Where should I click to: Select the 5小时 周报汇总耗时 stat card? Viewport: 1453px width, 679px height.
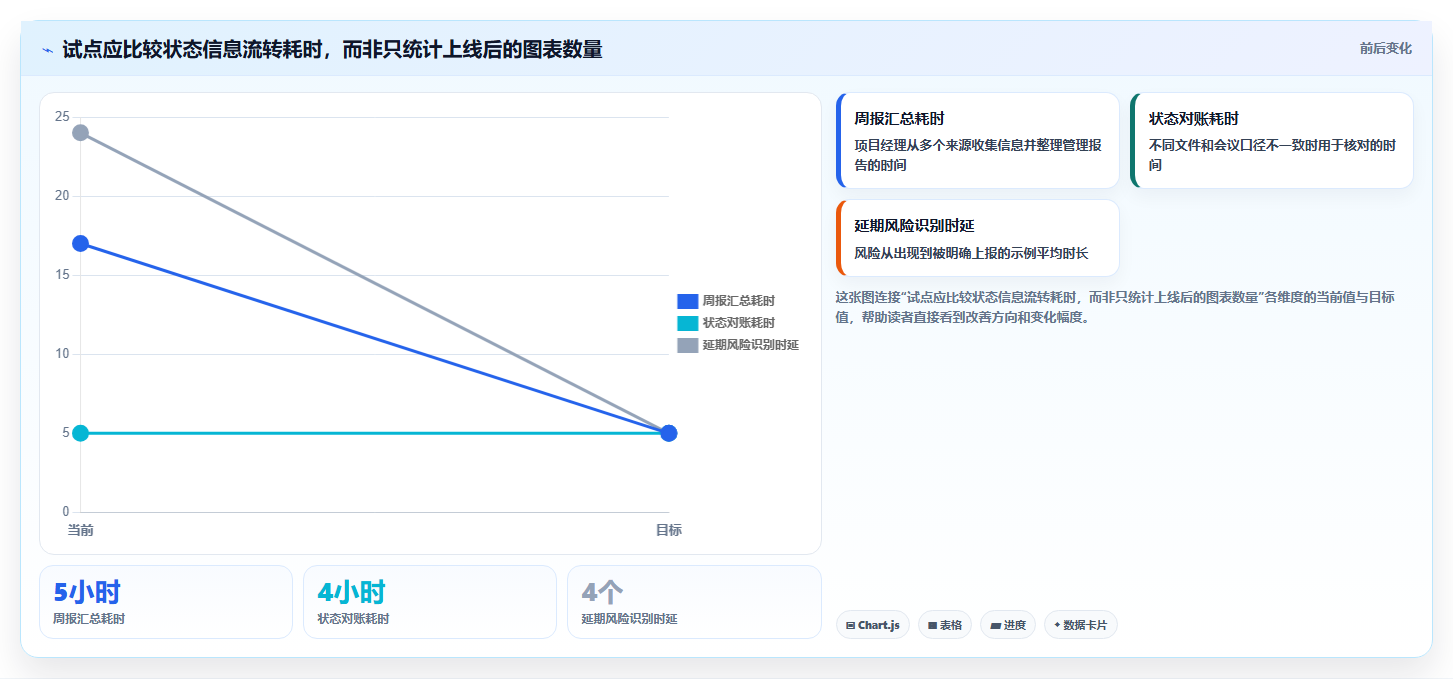(x=166, y=602)
